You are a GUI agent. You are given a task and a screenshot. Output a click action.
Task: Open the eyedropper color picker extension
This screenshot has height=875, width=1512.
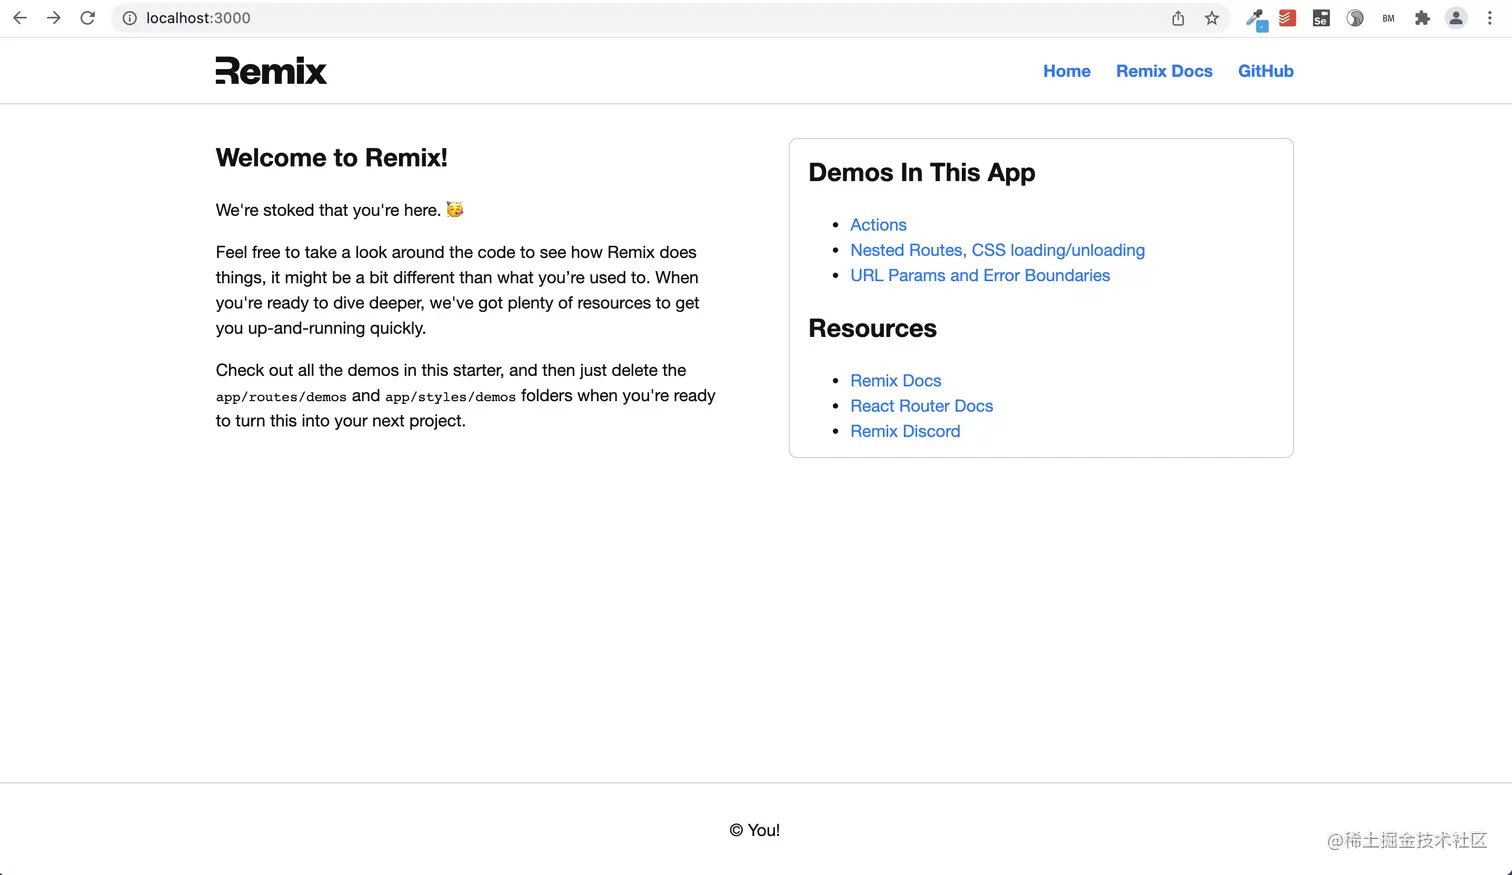(x=1255, y=18)
